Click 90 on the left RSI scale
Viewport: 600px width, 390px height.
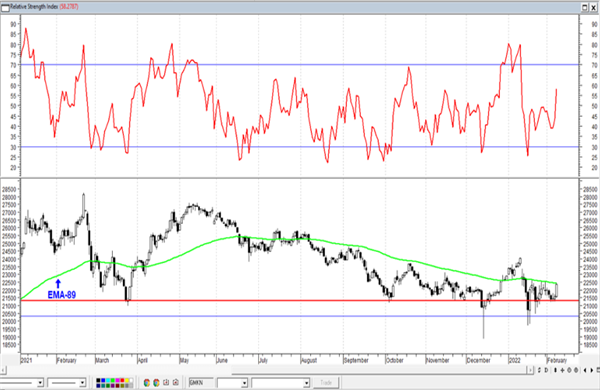point(13,24)
